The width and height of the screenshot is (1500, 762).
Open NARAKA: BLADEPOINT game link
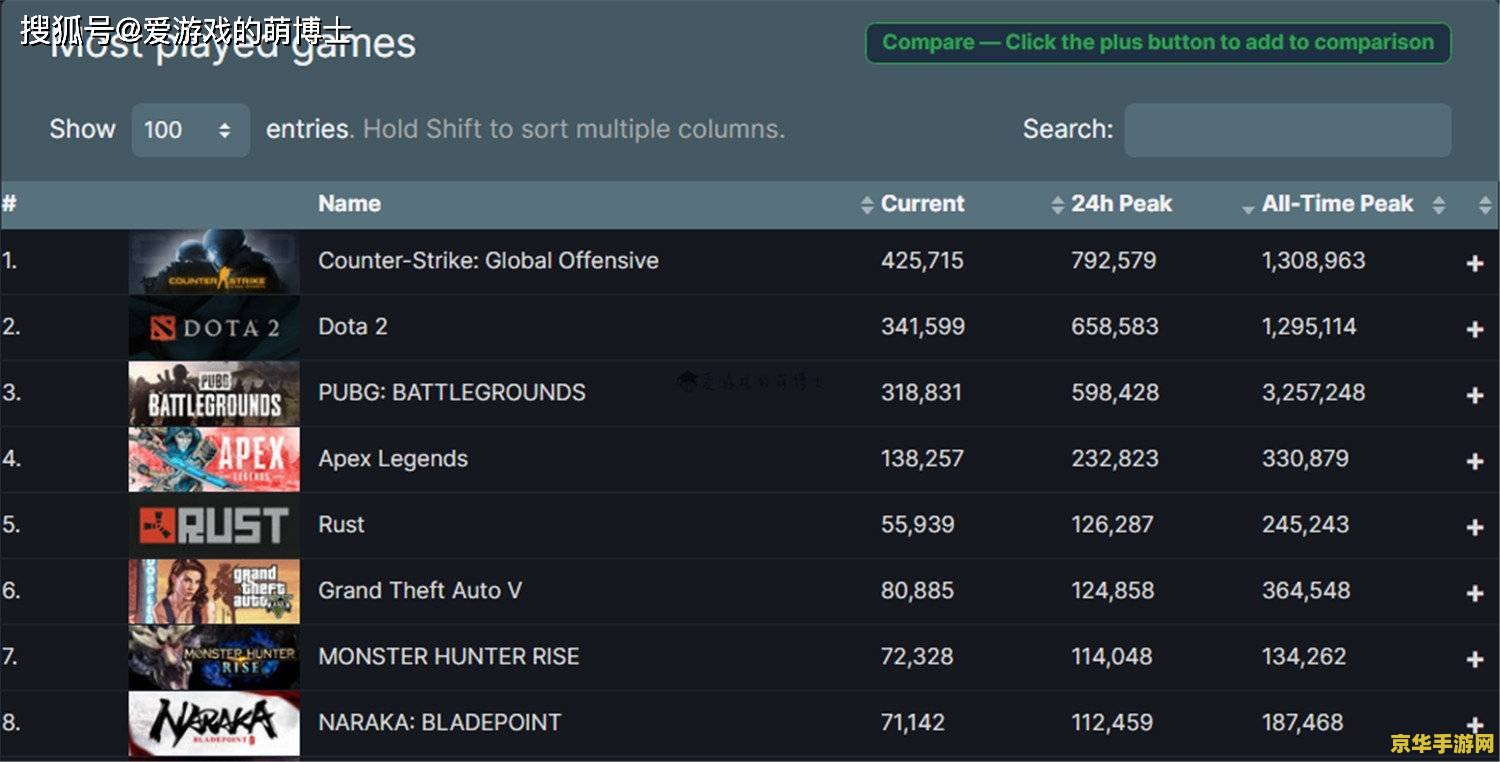439,723
